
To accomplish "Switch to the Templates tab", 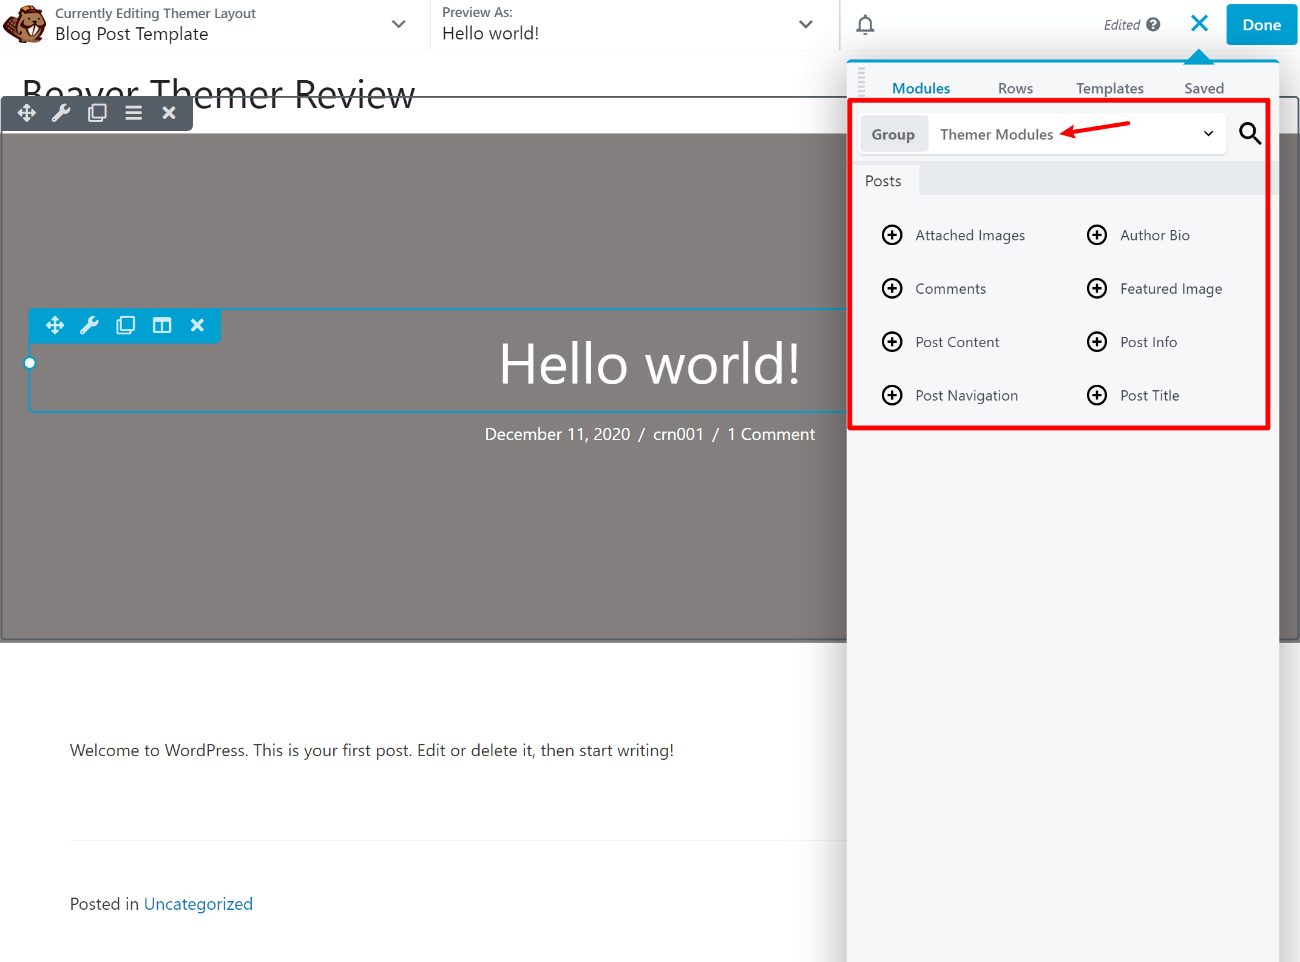I will coord(1109,88).
